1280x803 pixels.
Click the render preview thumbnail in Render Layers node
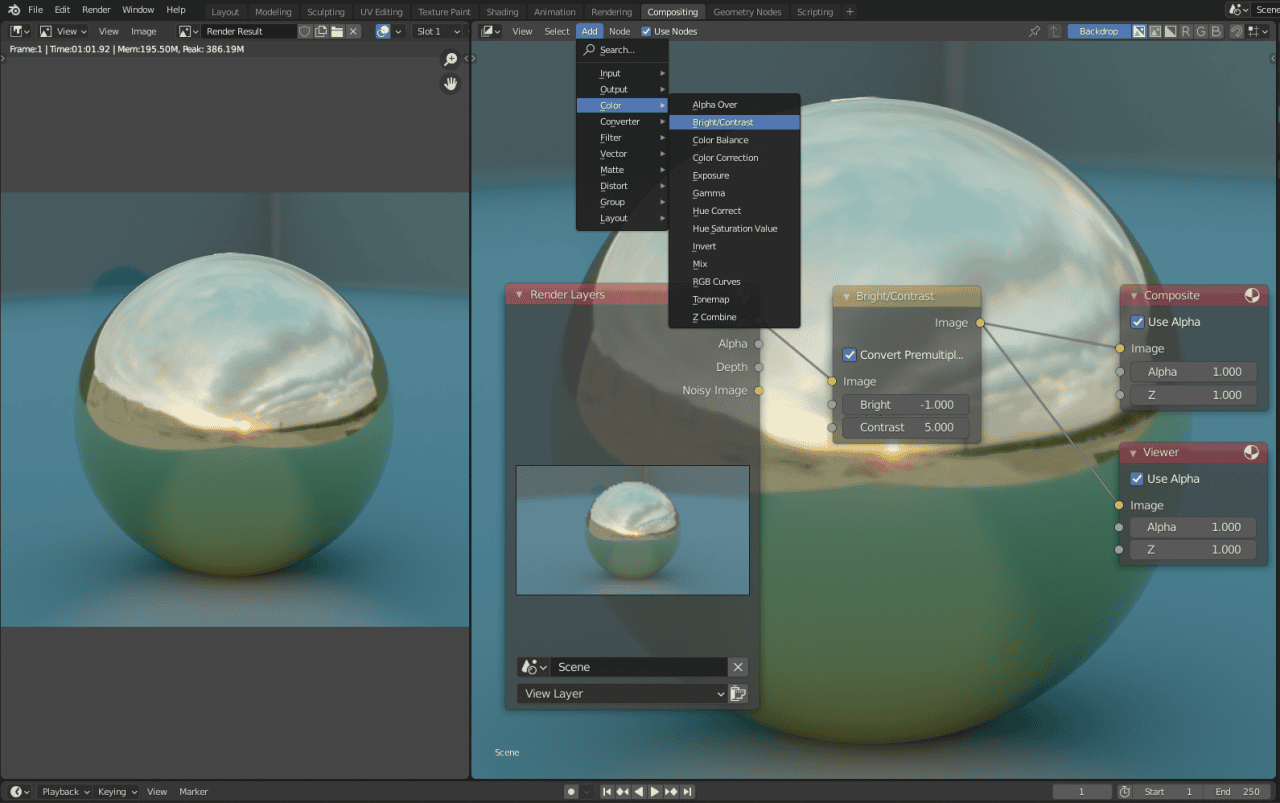tap(632, 530)
